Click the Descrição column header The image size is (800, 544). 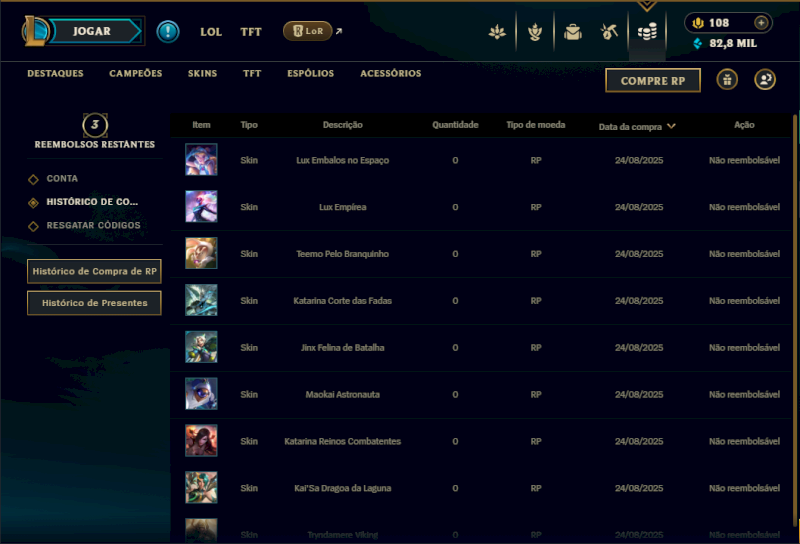click(x=342, y=125)
